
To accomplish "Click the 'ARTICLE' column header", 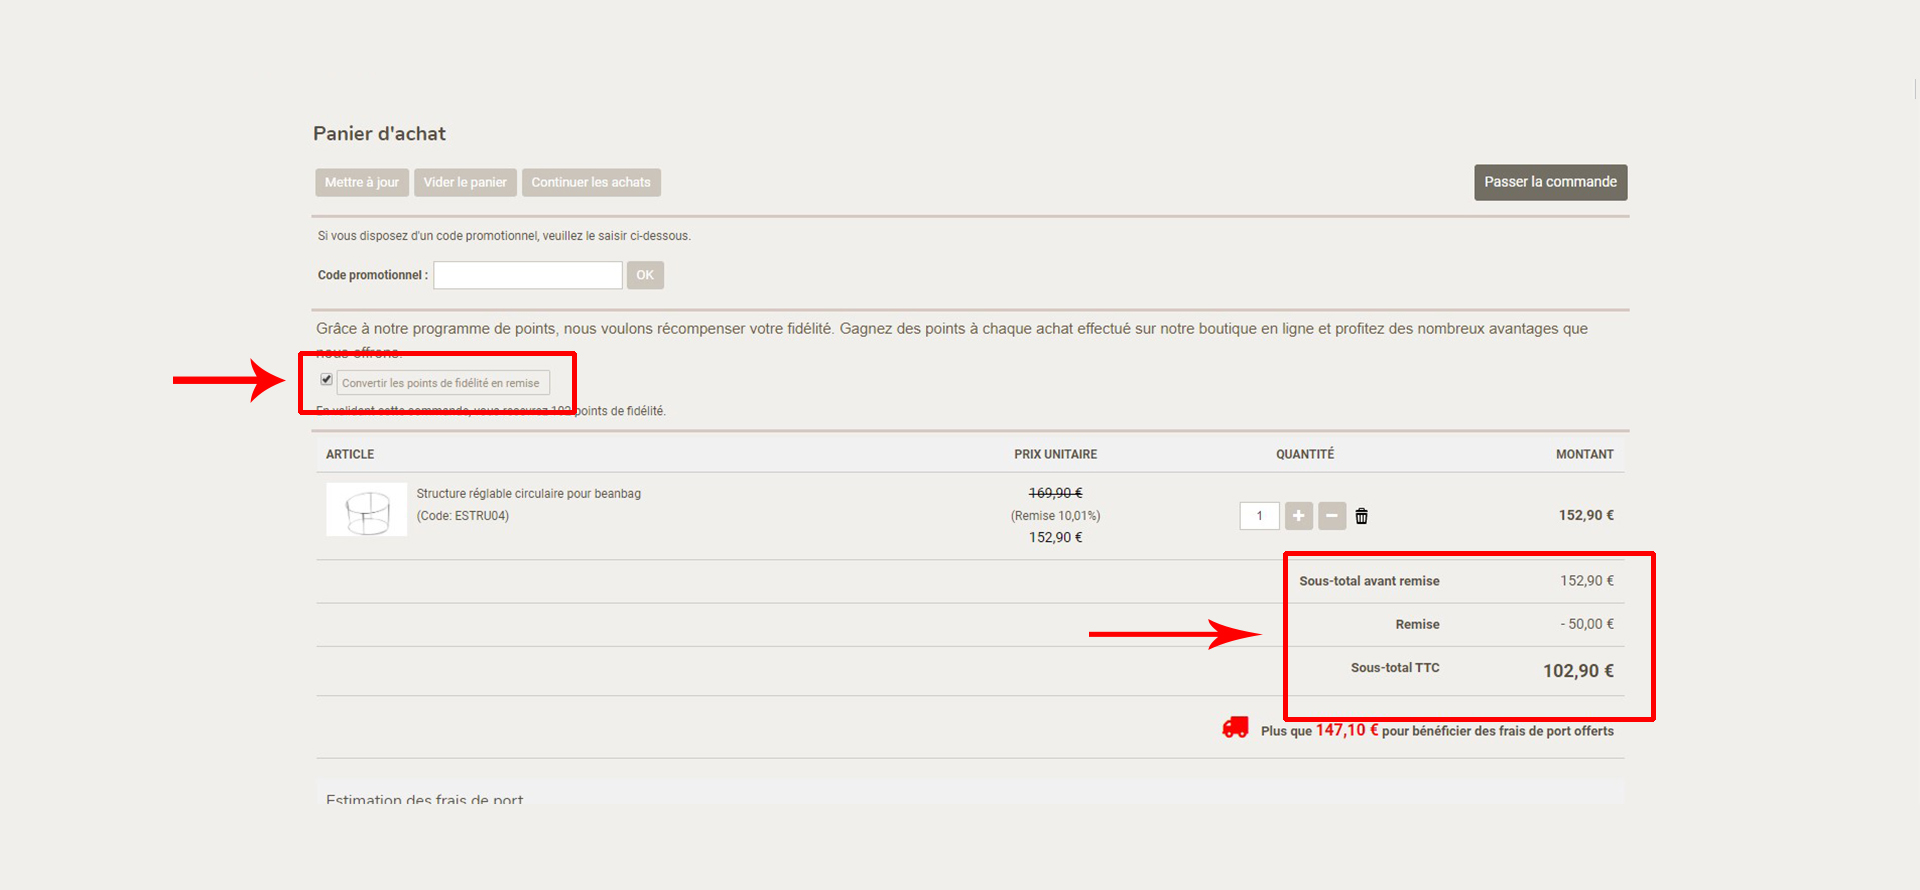I will [350, 454].
